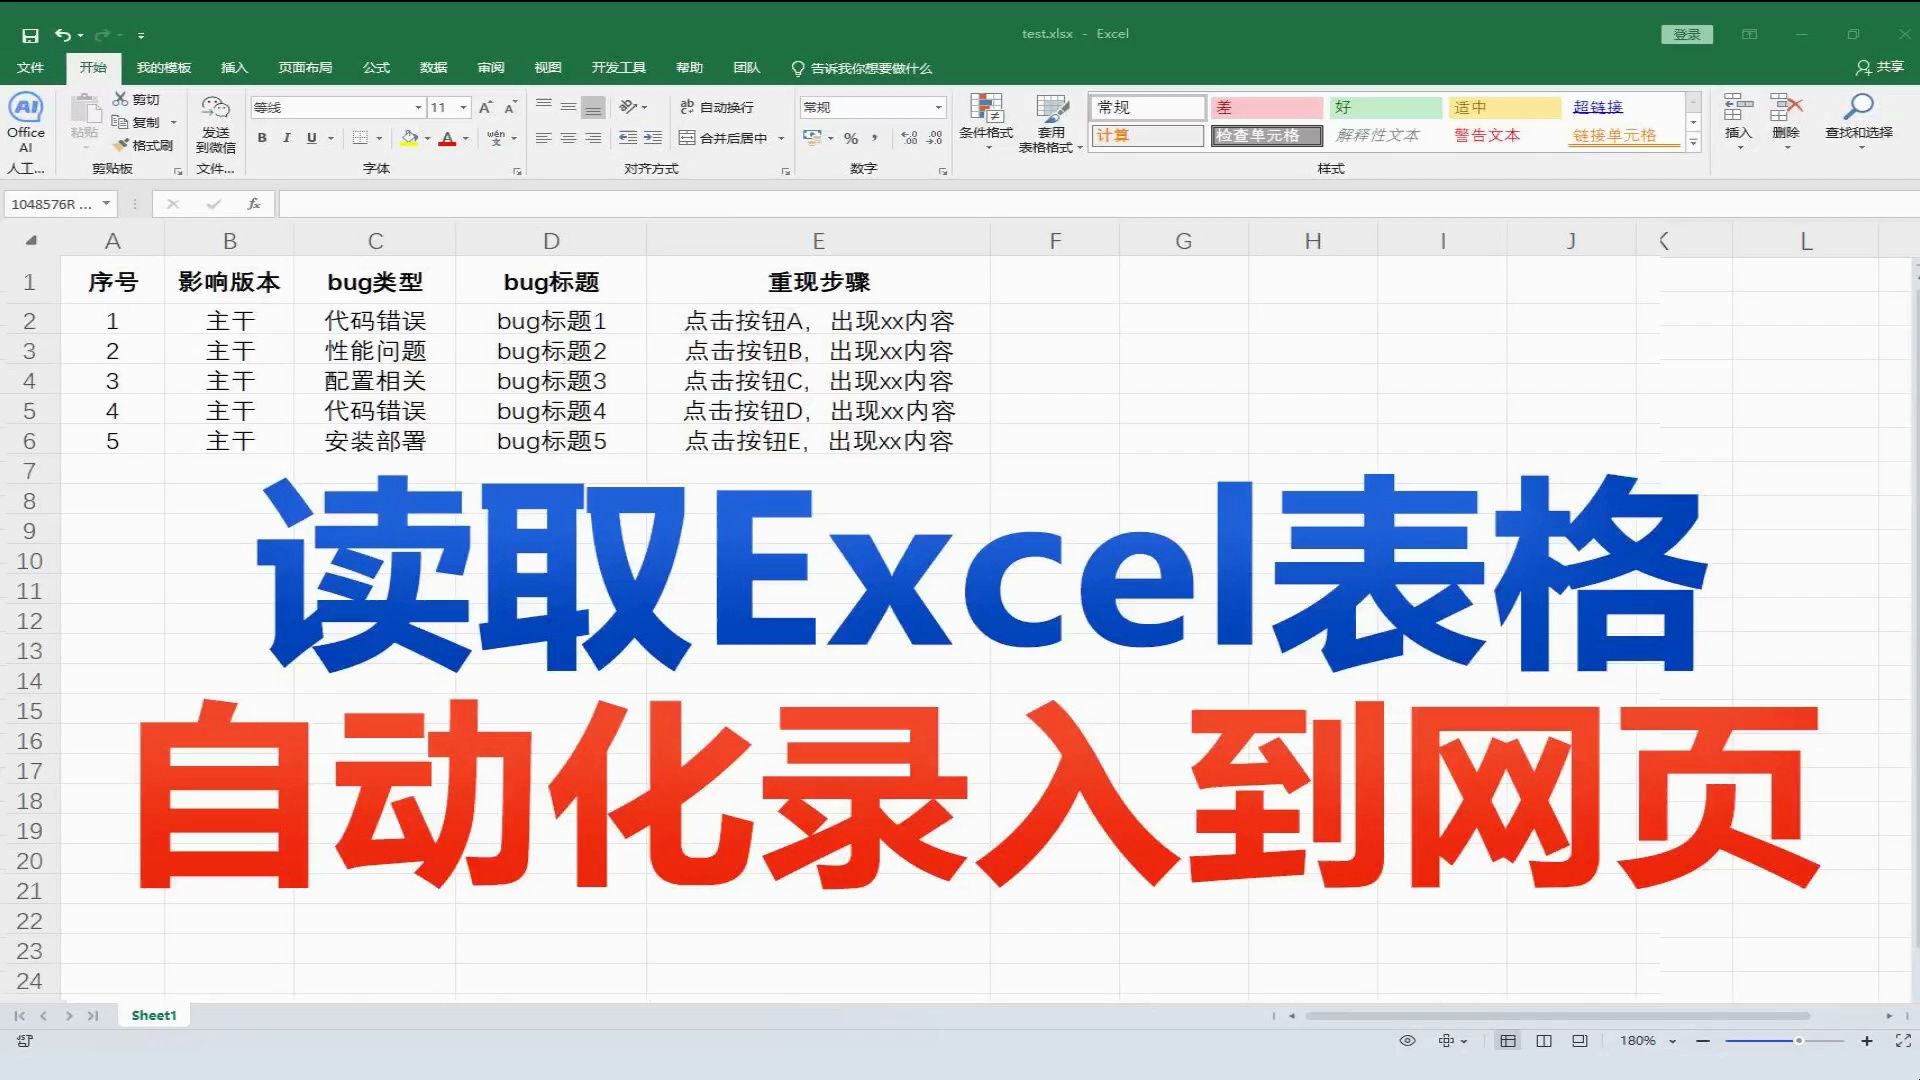Screen dimensions: 1920x1080
Task: Click the 登录 sign-in button
Action: 1687,33
